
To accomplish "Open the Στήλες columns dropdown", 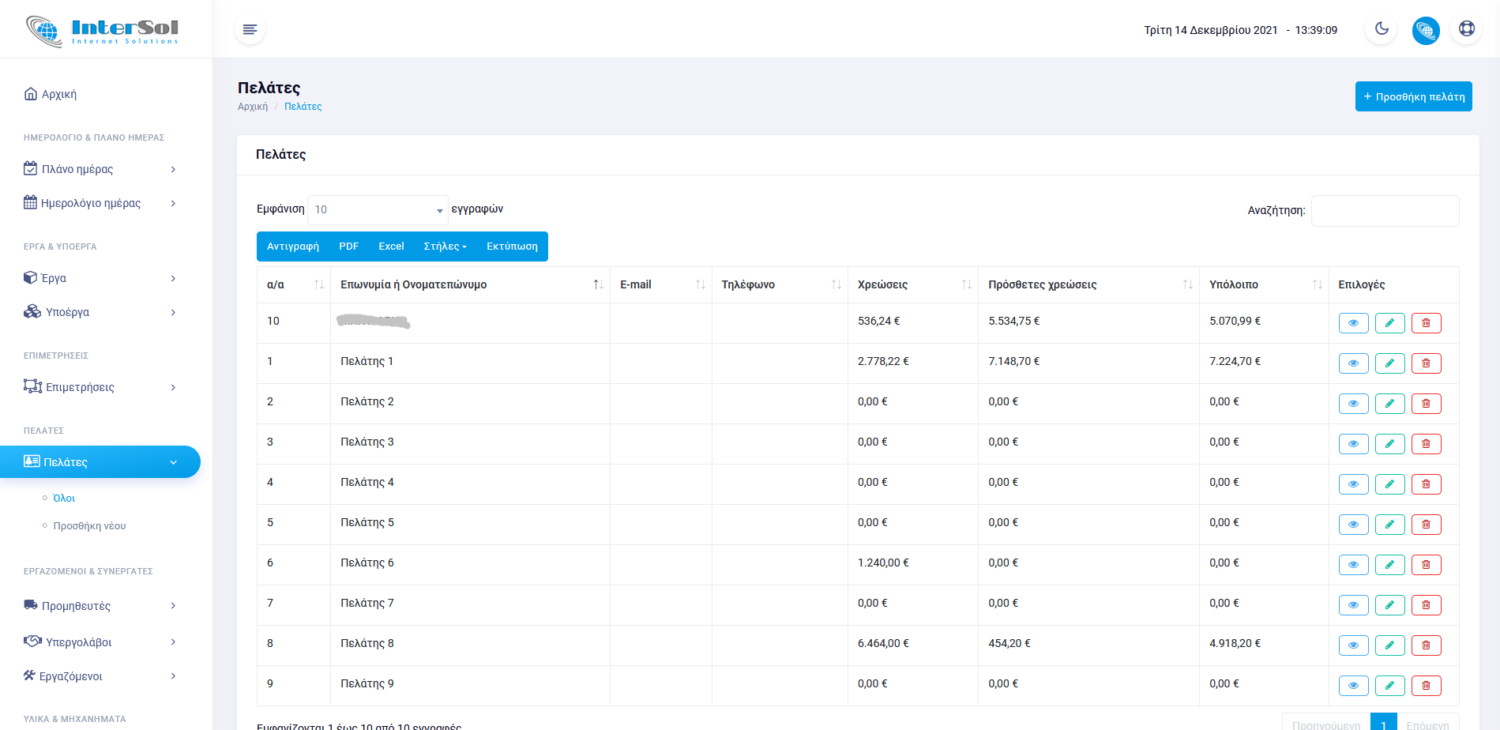I will pyautogui.click(x=445, y=246).
